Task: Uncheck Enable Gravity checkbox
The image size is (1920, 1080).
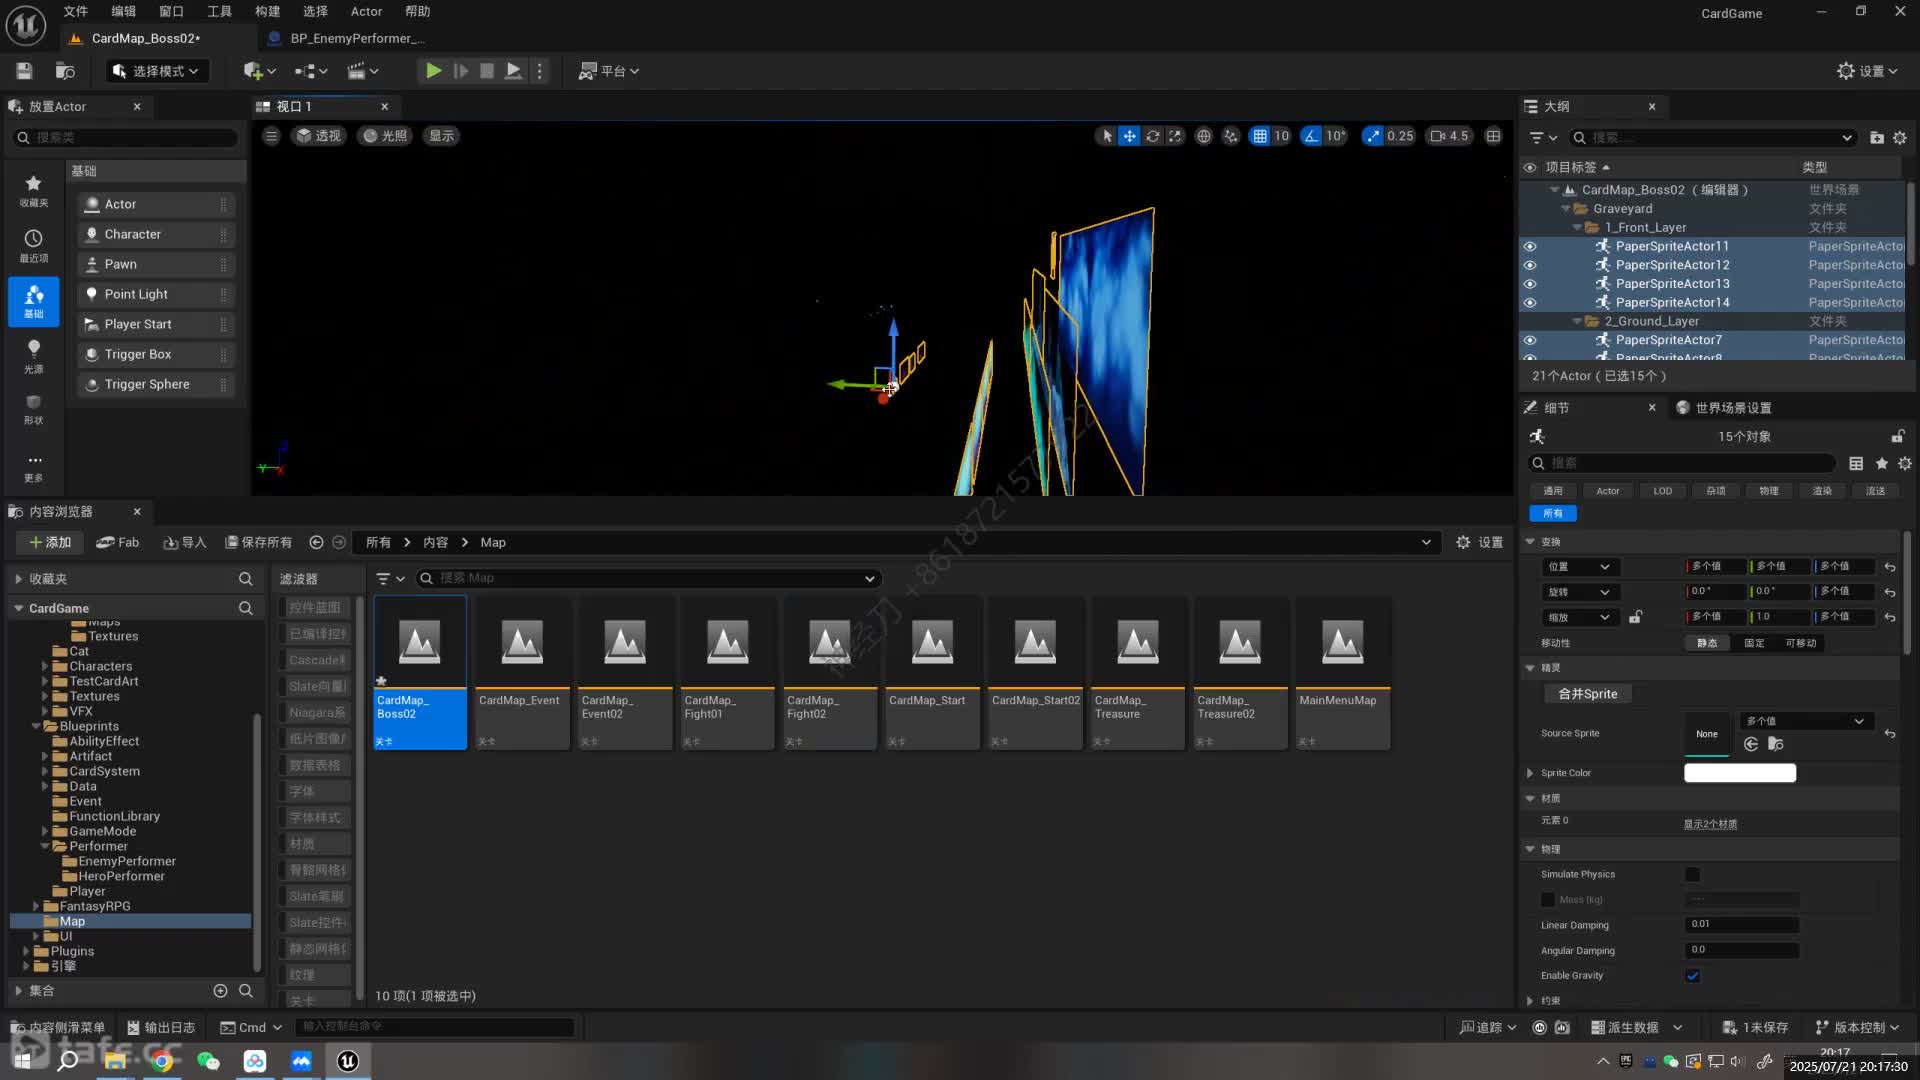Action: 1692,976
